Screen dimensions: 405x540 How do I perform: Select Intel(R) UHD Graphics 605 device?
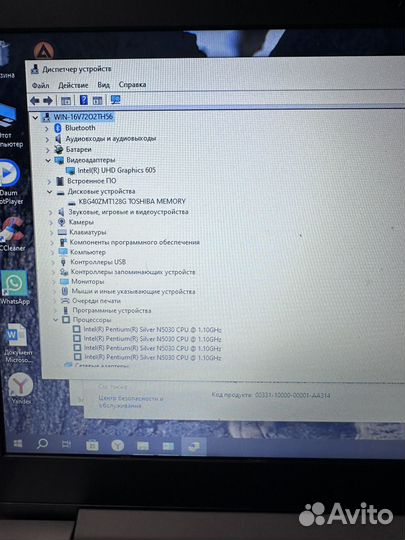point(116,170)
